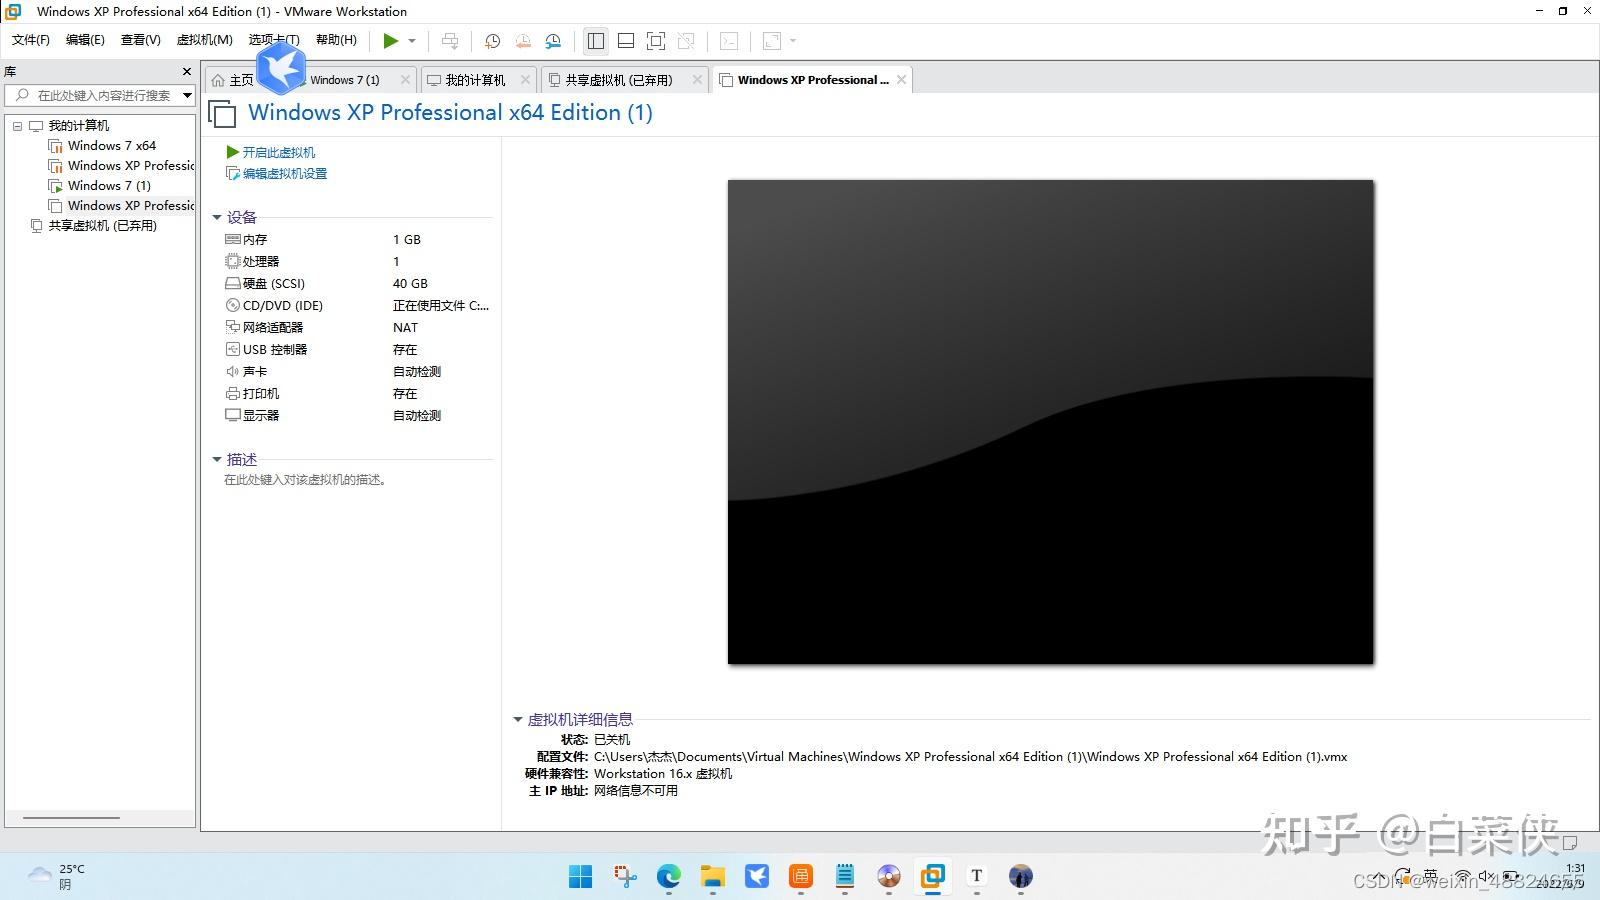Screen dimensions: 1600x900
Task: Select the CD/DVD (IDE) device entry
Action: pyautogui.click(x=280, y=305)
